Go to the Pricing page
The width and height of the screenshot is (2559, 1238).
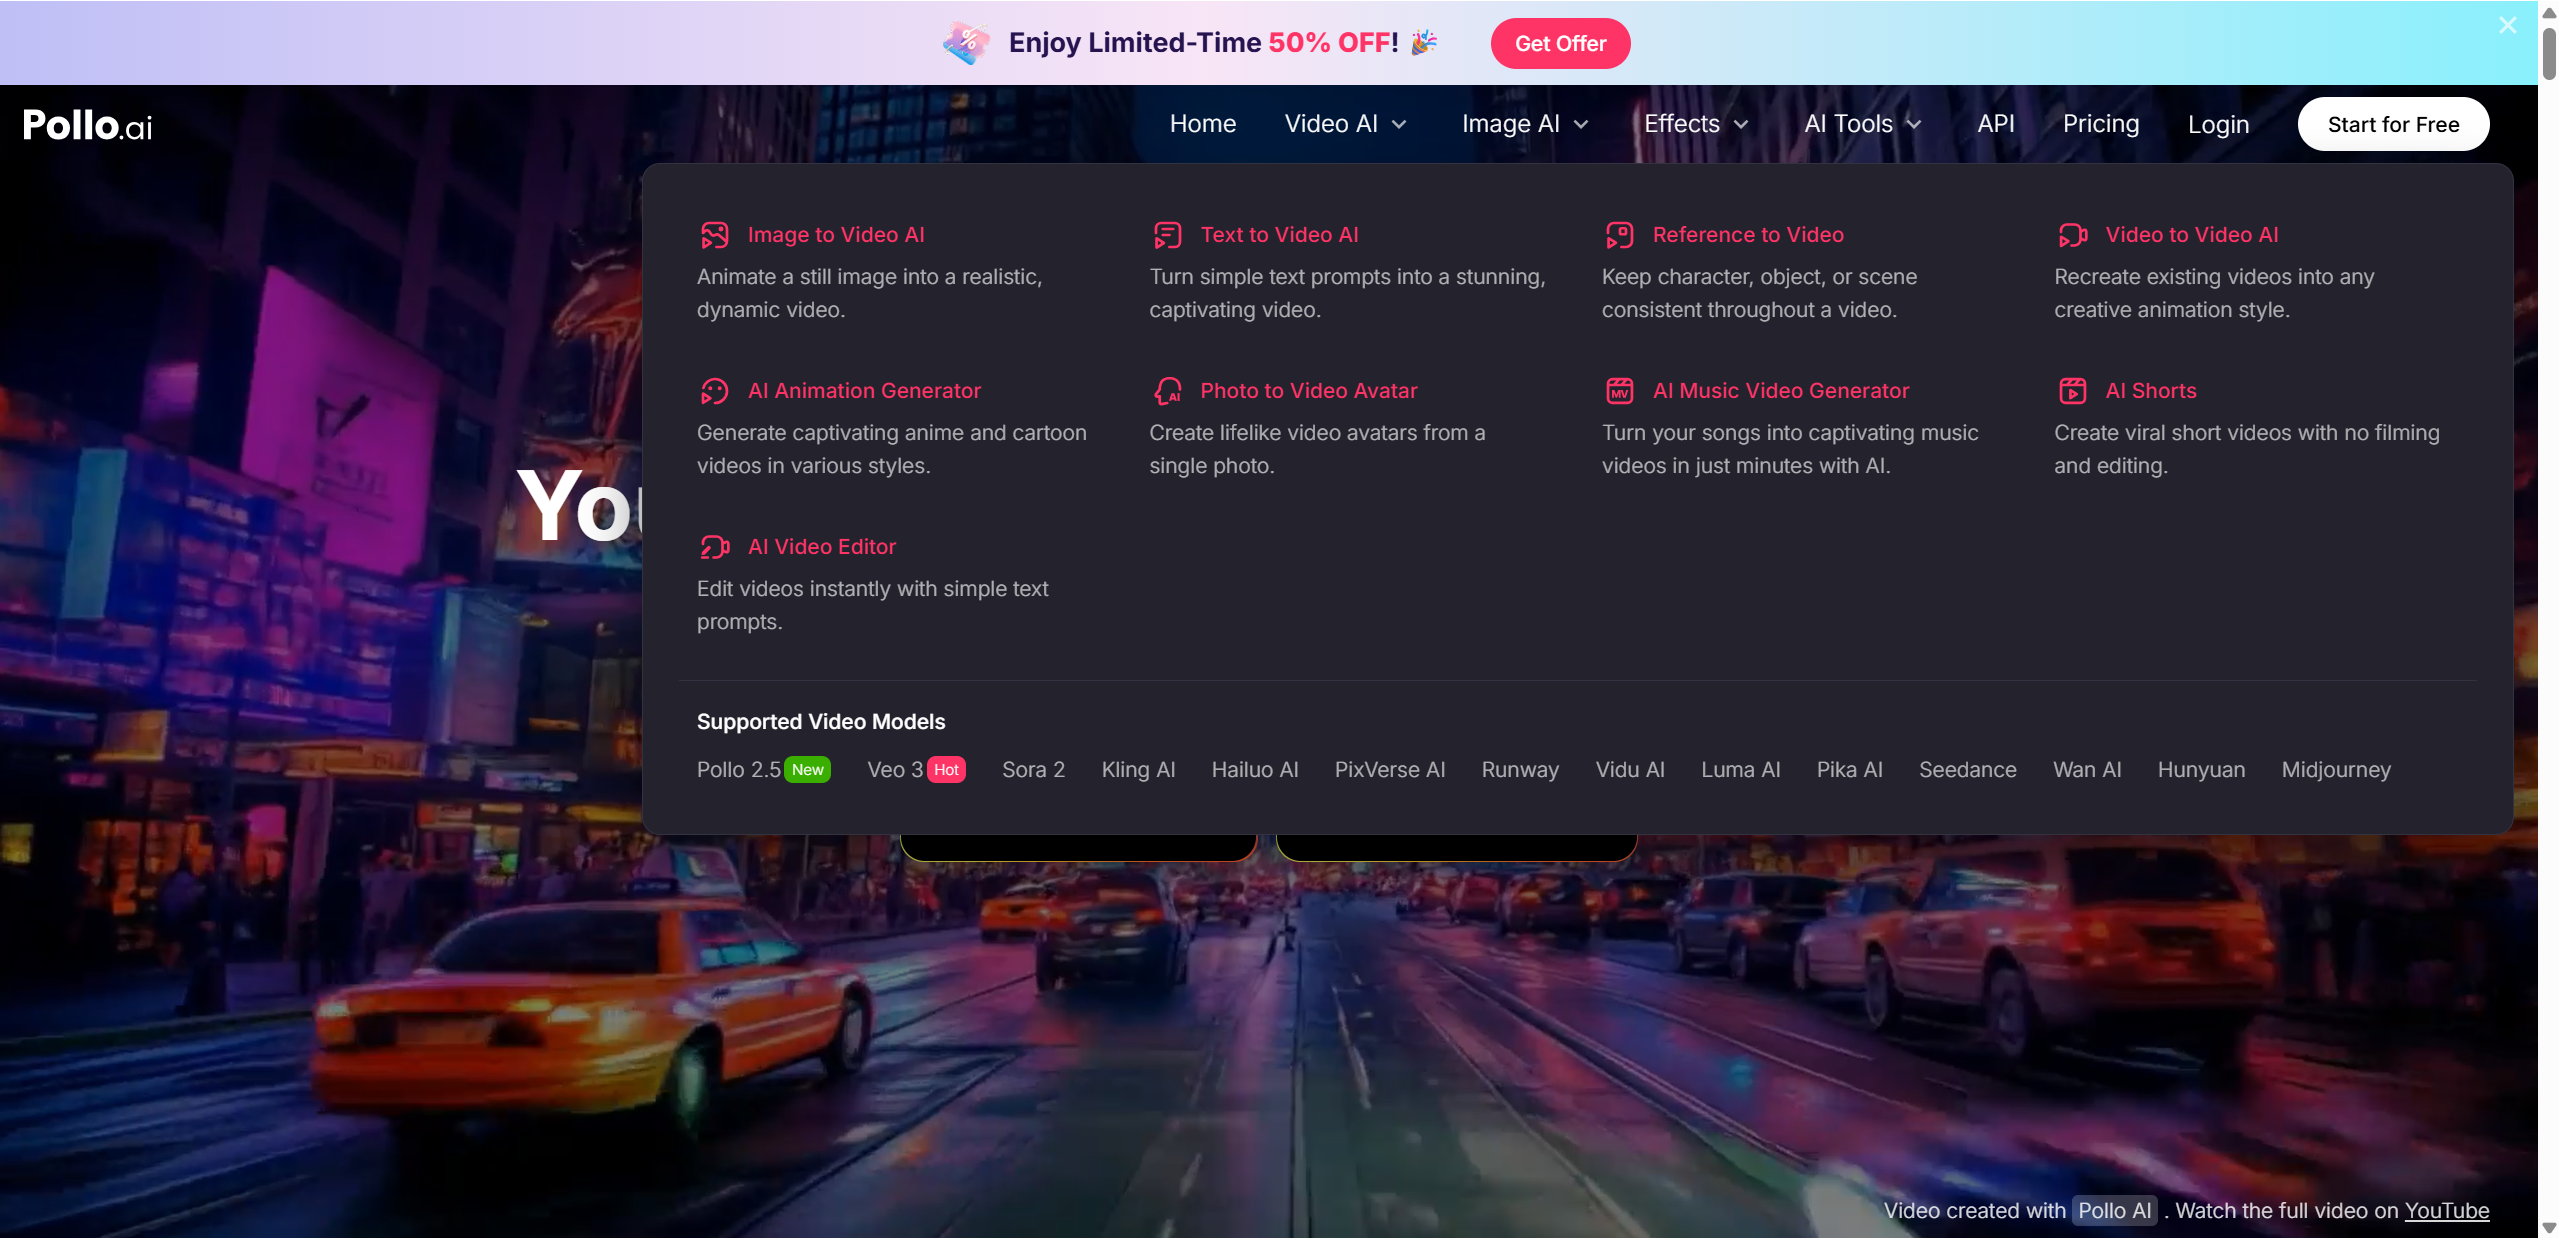[x=2100, y=124]
